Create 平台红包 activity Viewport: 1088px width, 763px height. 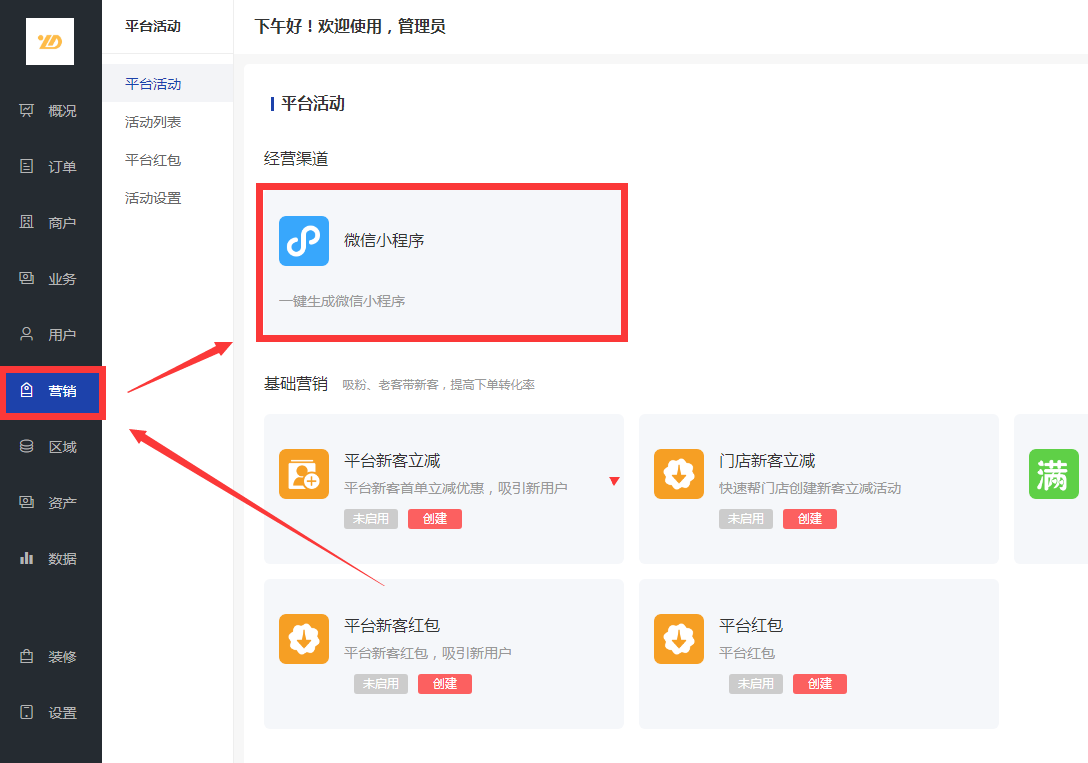819,684
